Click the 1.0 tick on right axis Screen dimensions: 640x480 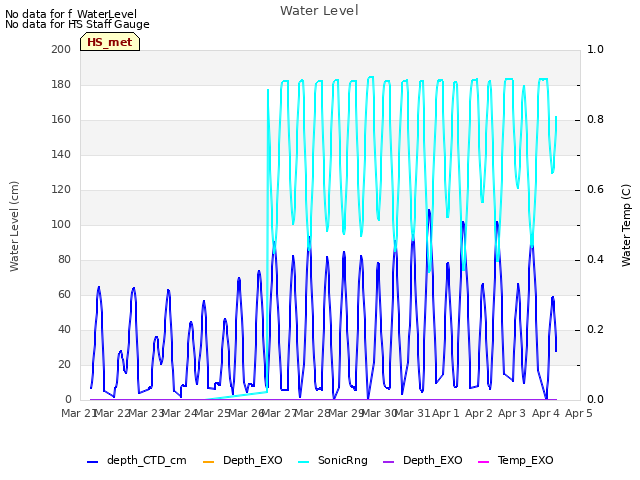coord(595,49)
